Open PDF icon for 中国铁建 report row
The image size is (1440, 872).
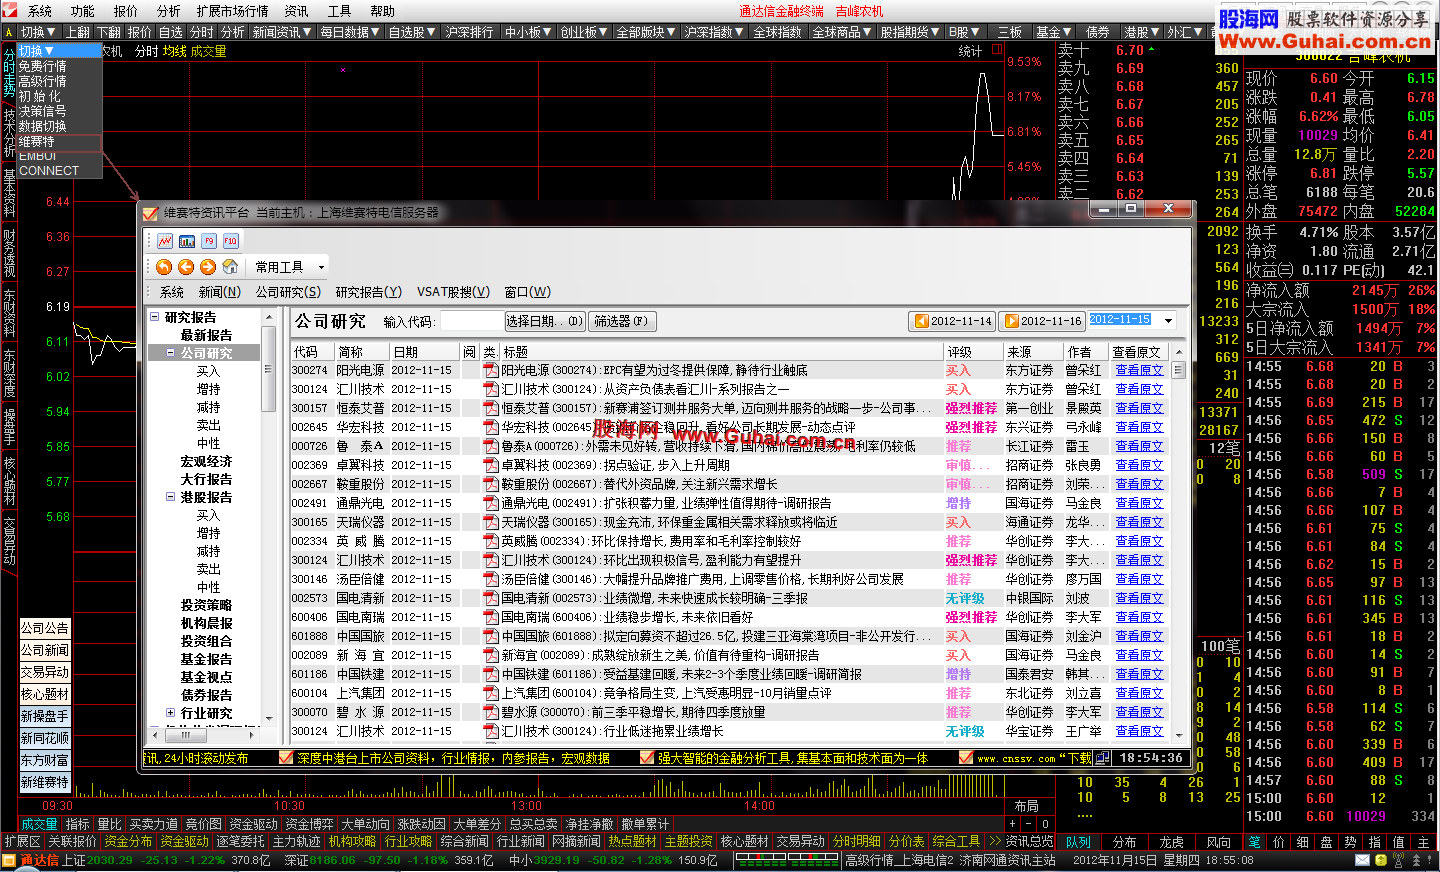[490, 674]
